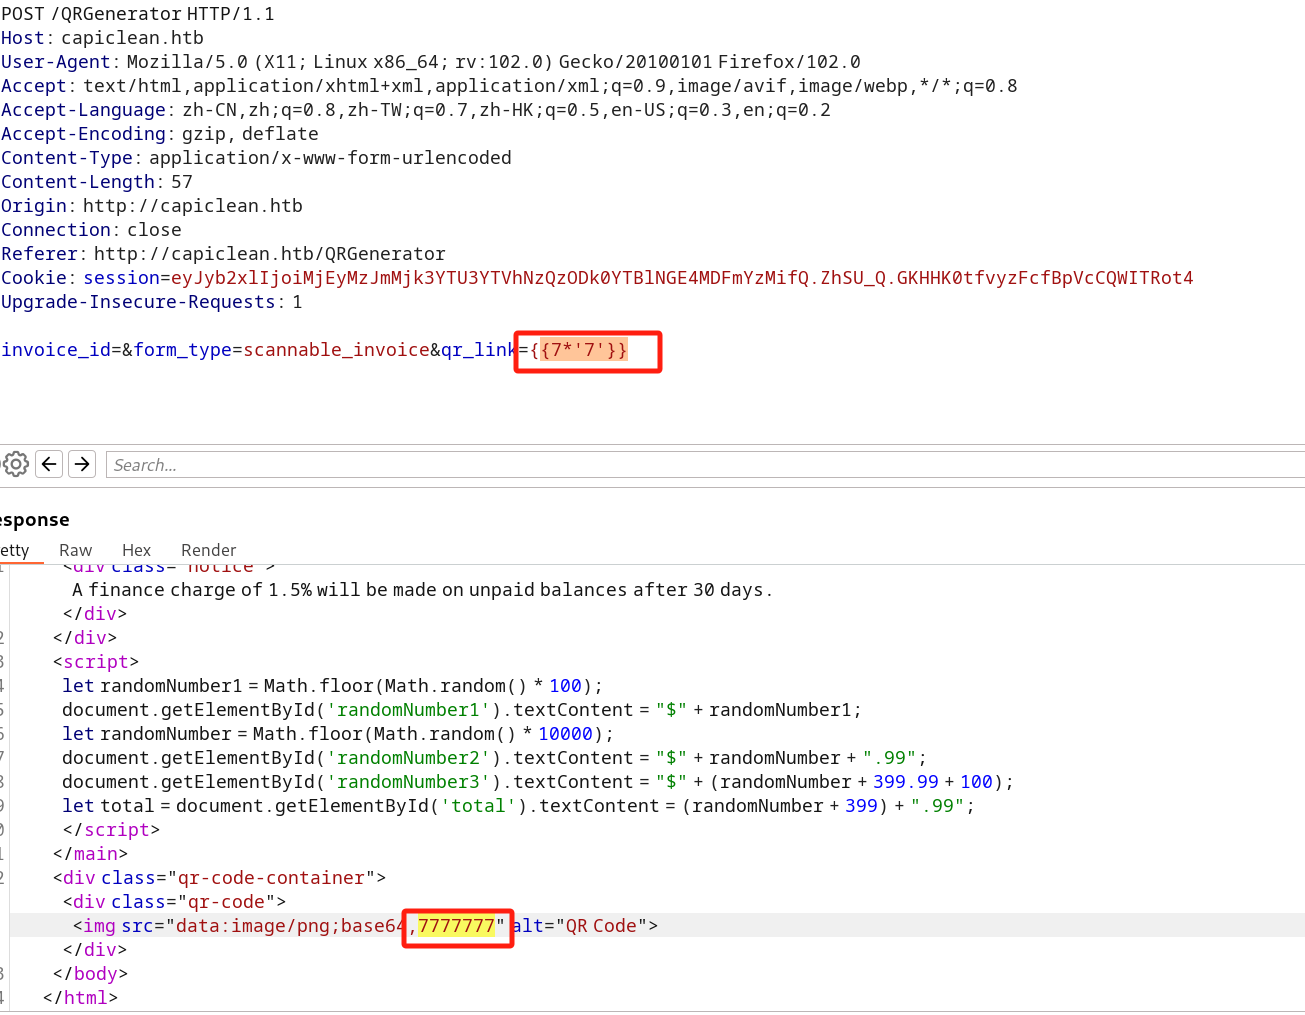
Task: Click the capiclean.htb Host header value
Action: tap(132, 38)
